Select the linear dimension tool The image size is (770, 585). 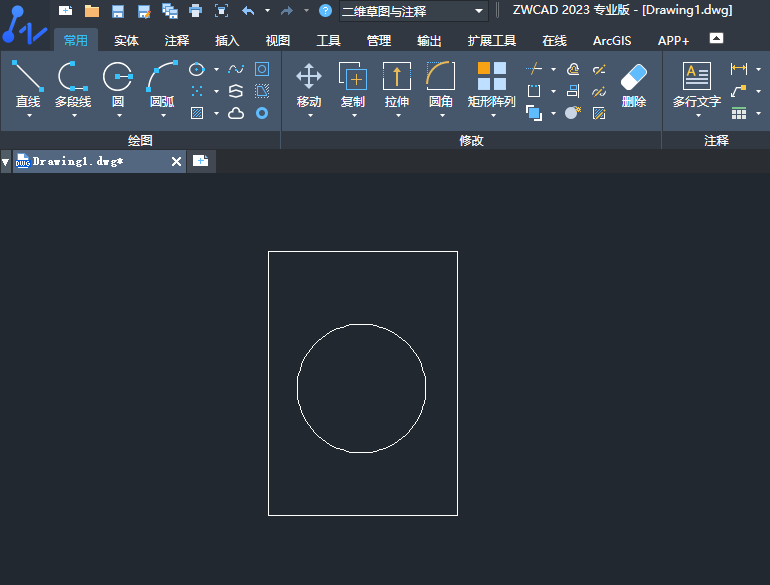click(x=739, y=69)
